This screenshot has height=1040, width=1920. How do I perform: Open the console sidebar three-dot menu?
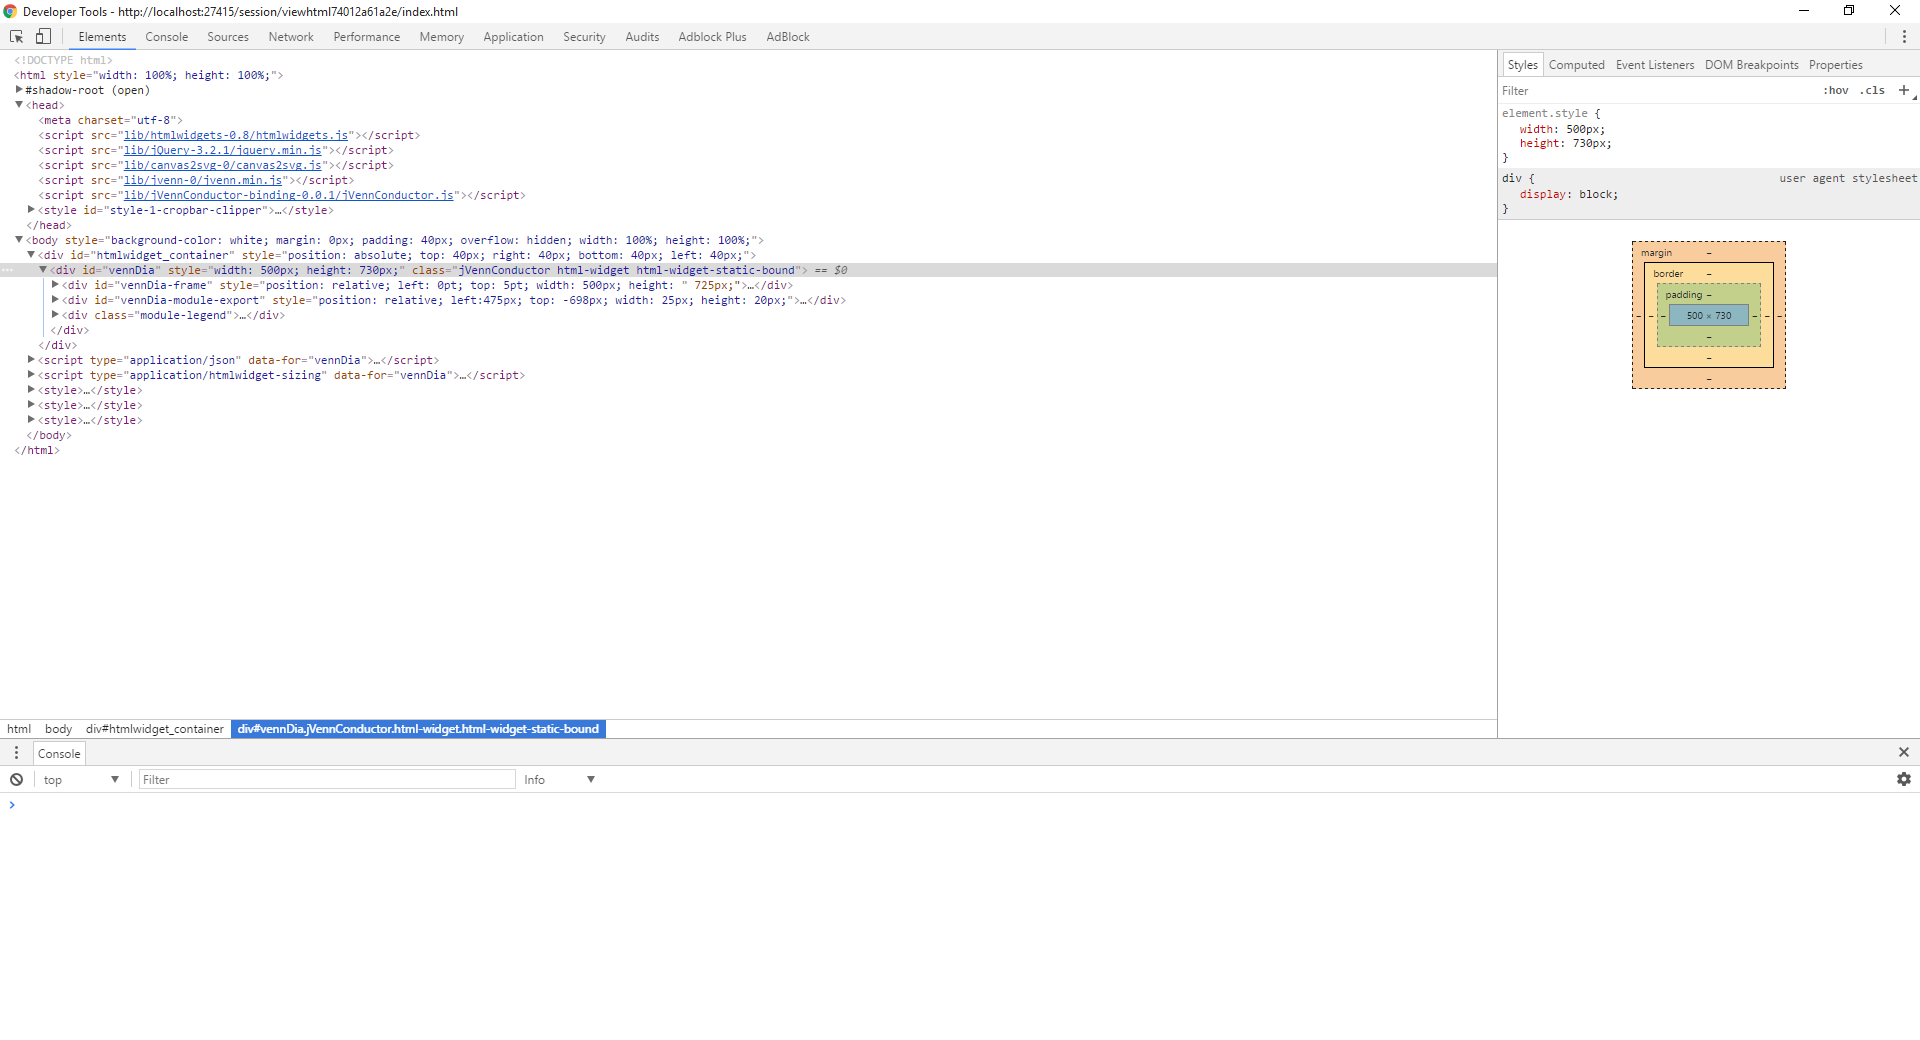point(16,753)
